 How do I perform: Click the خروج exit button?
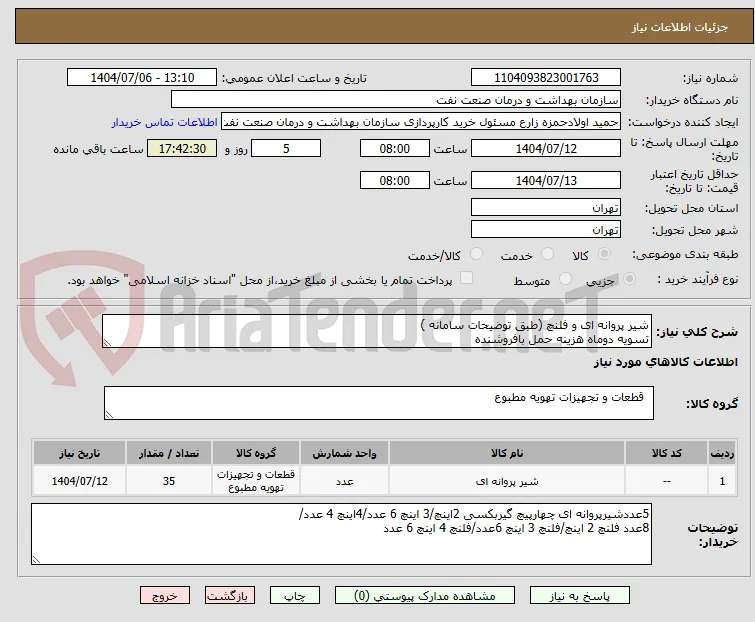click(x=165, y=596)
